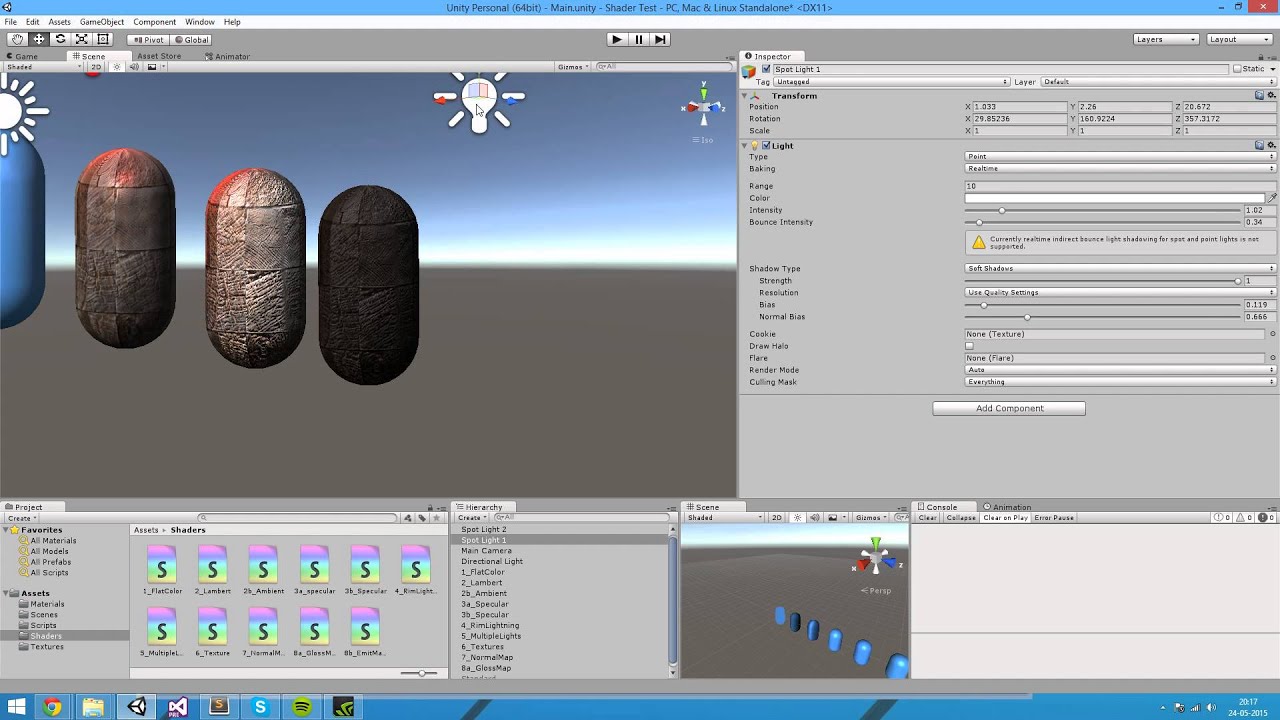
Task: Open the Layer dropdown showing Default
Action: [x=1158, y=82]
